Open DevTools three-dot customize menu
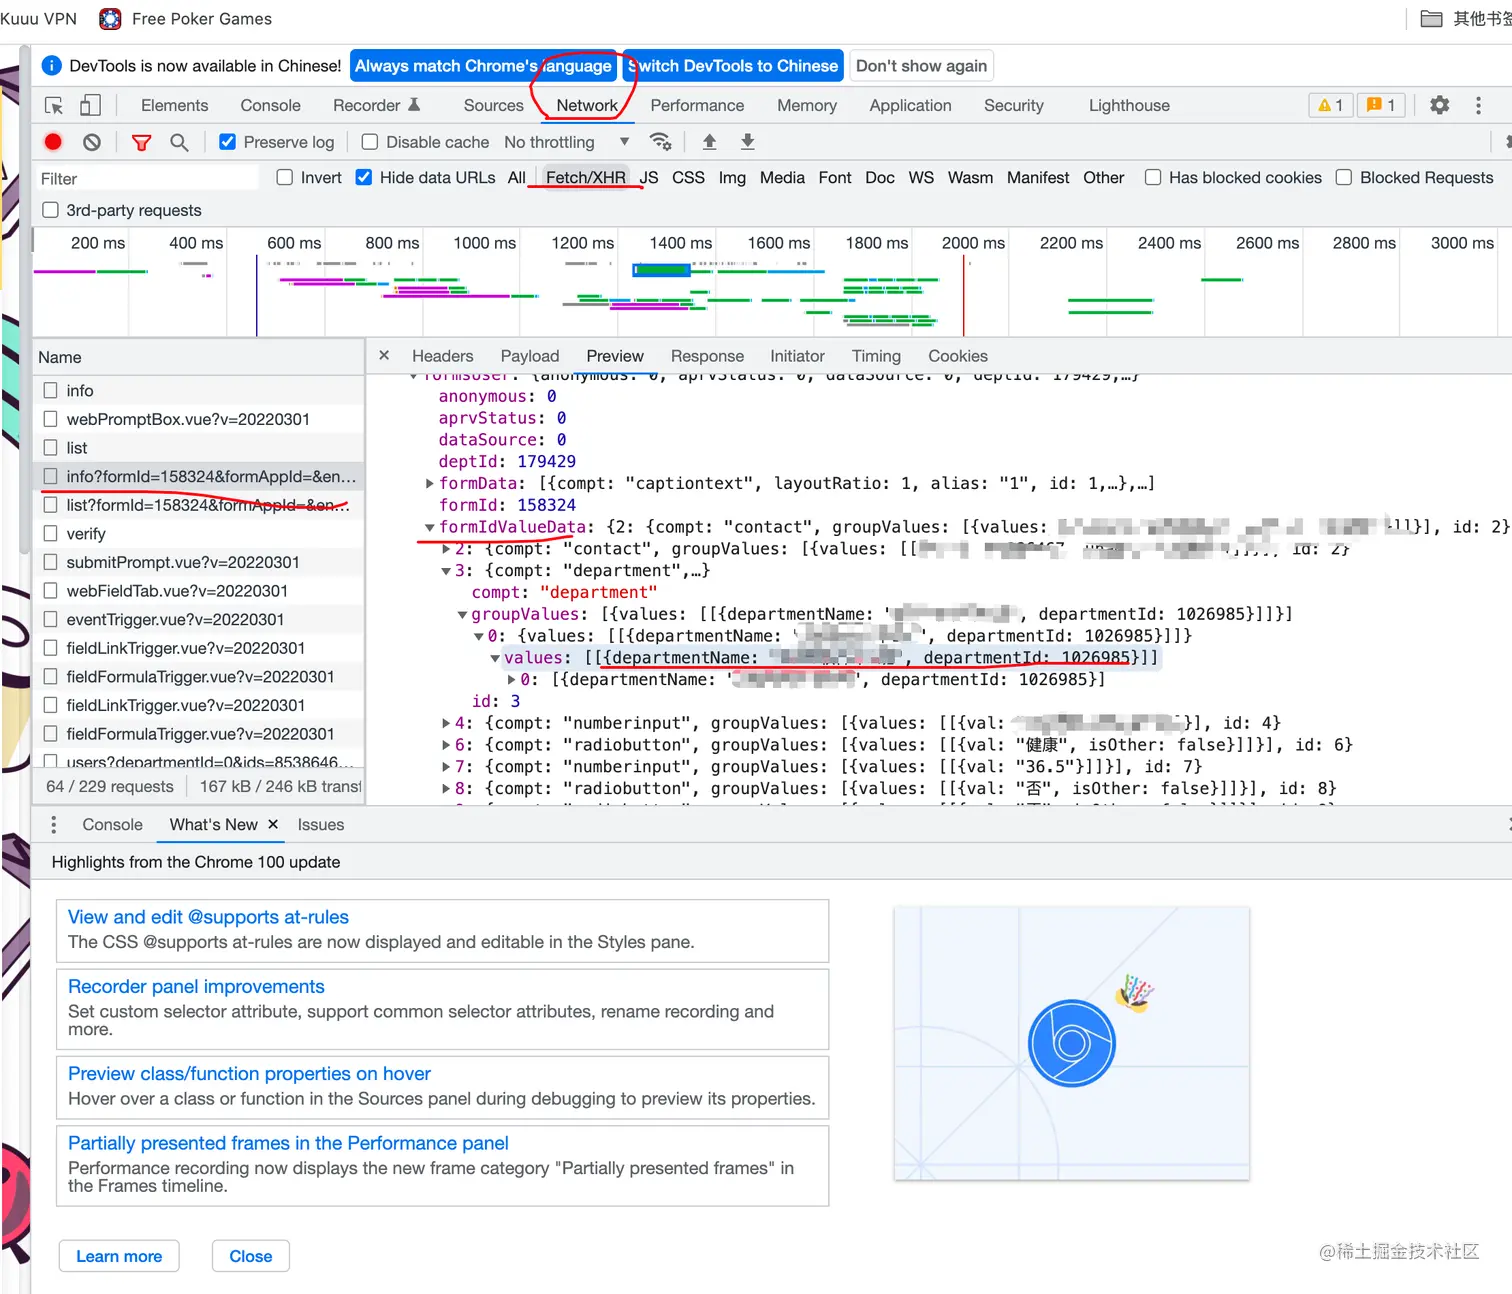 [x=1478, y=105]
